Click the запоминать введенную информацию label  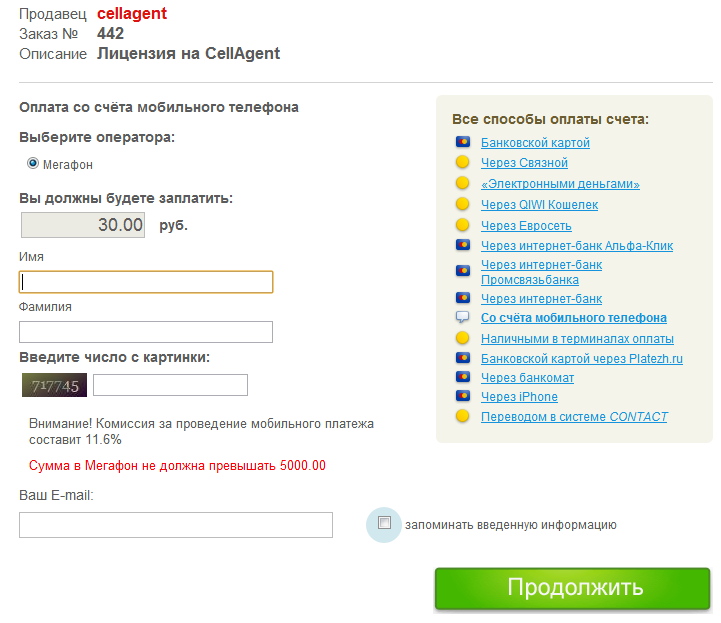[x=510, y=525]
